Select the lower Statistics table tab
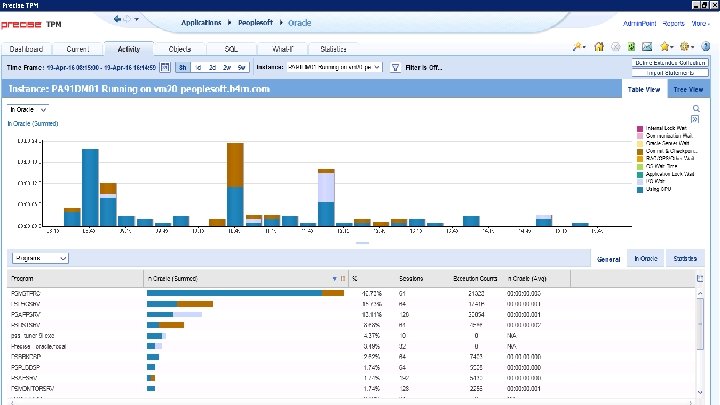Screen dimensions: 720x405 [685, 259]
